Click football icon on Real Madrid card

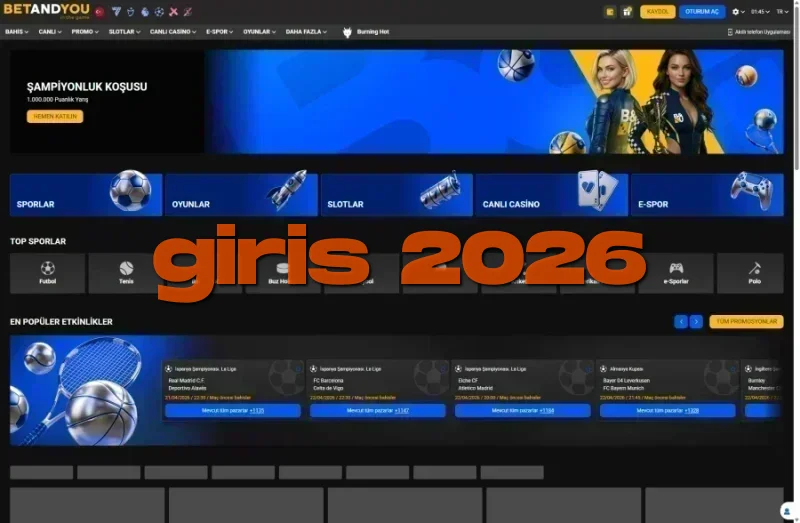point(168,368)
